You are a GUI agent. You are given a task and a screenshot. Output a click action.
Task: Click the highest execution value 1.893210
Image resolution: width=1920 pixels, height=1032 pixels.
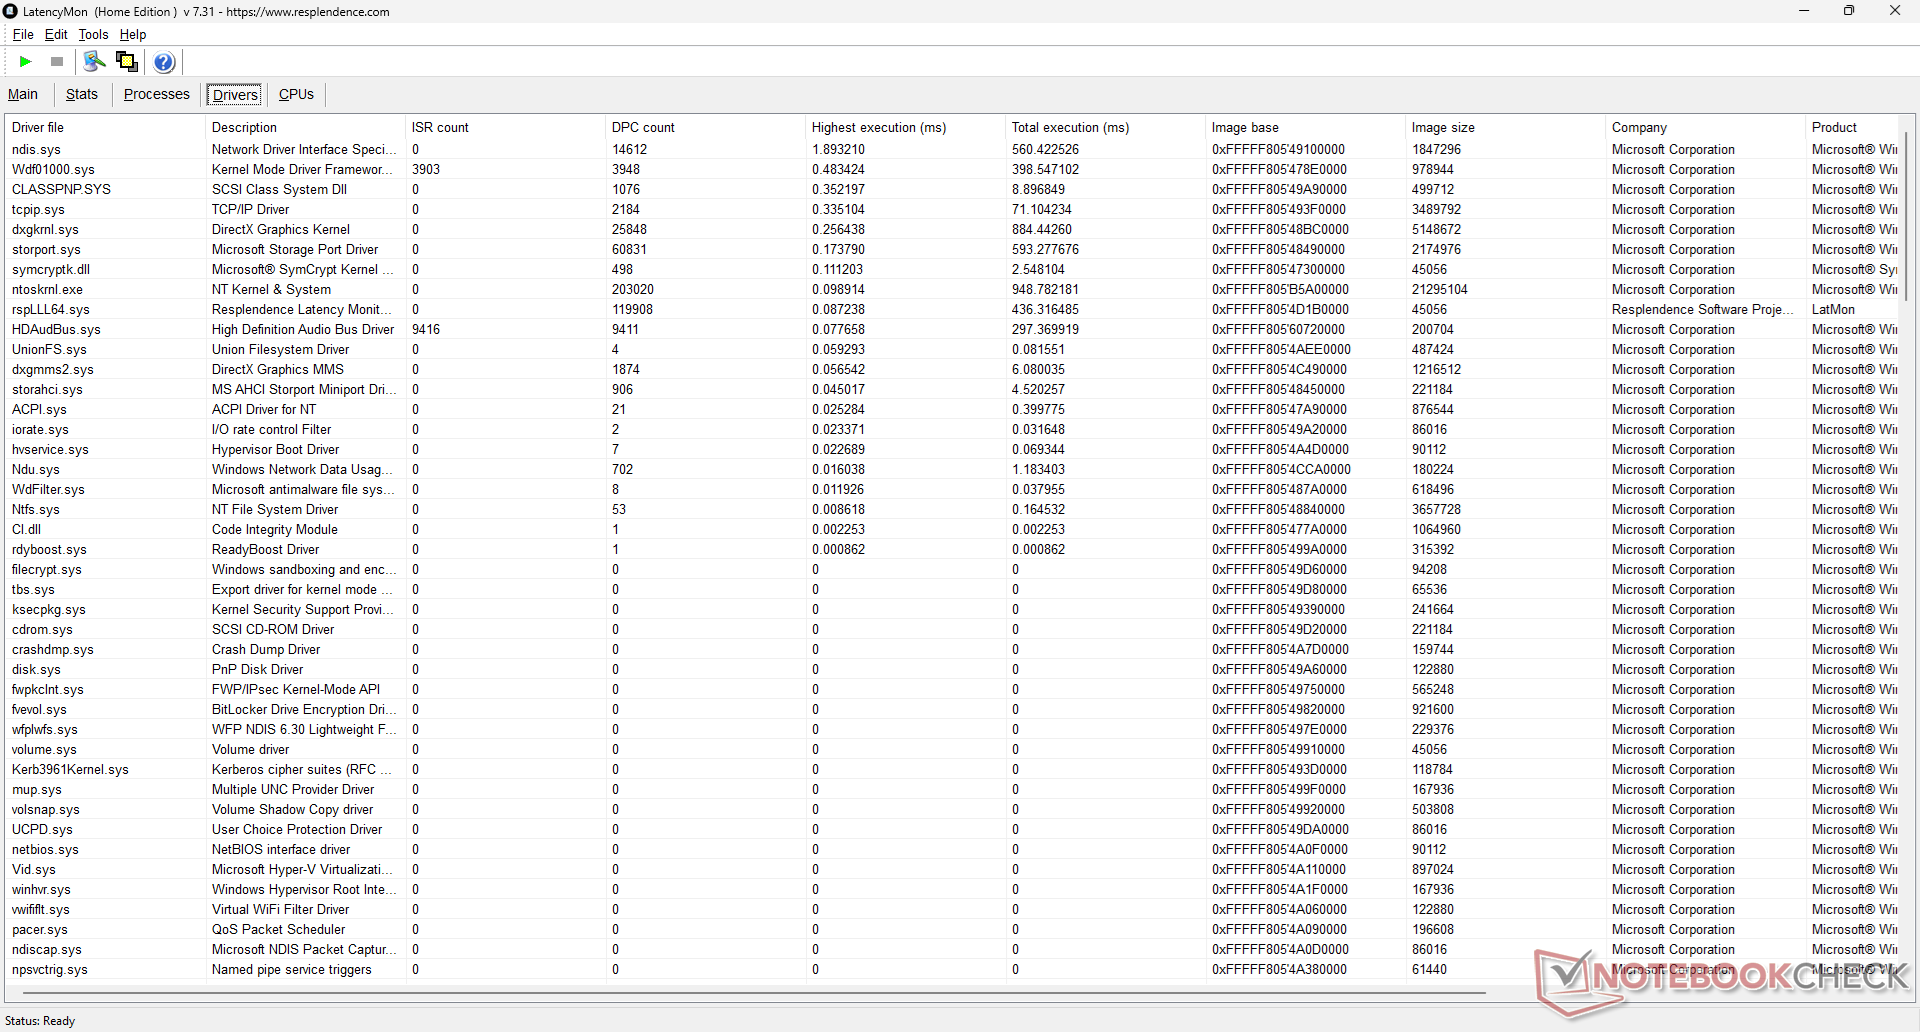click(838, 149)
